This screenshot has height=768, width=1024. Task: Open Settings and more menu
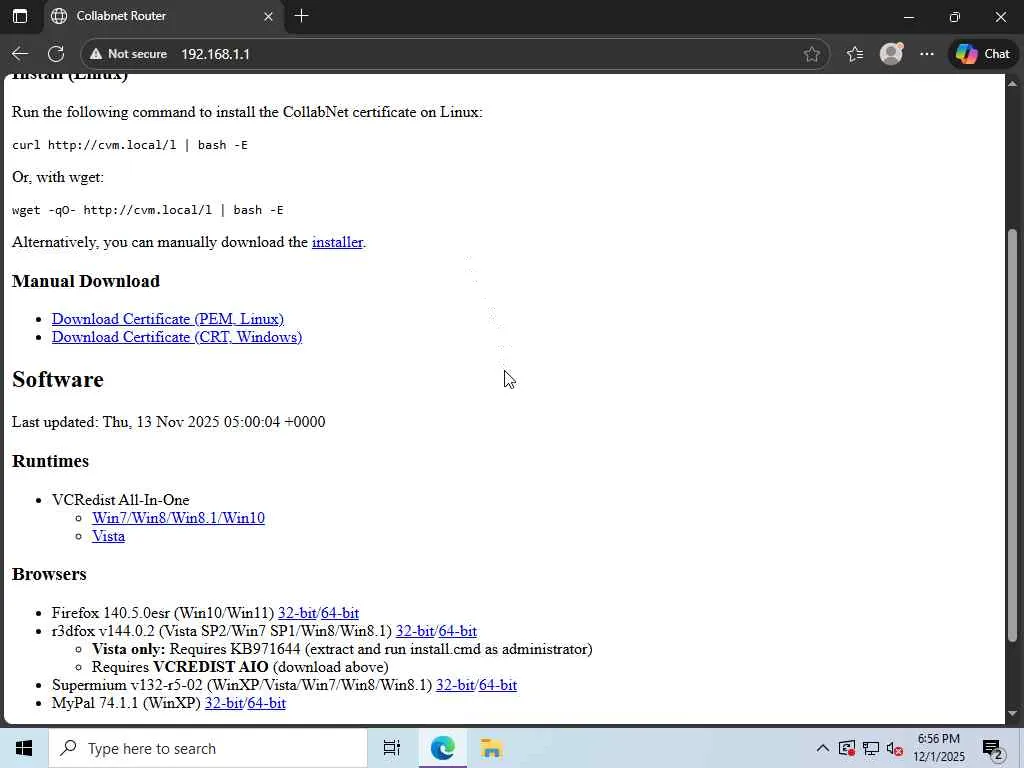[927, 54]
